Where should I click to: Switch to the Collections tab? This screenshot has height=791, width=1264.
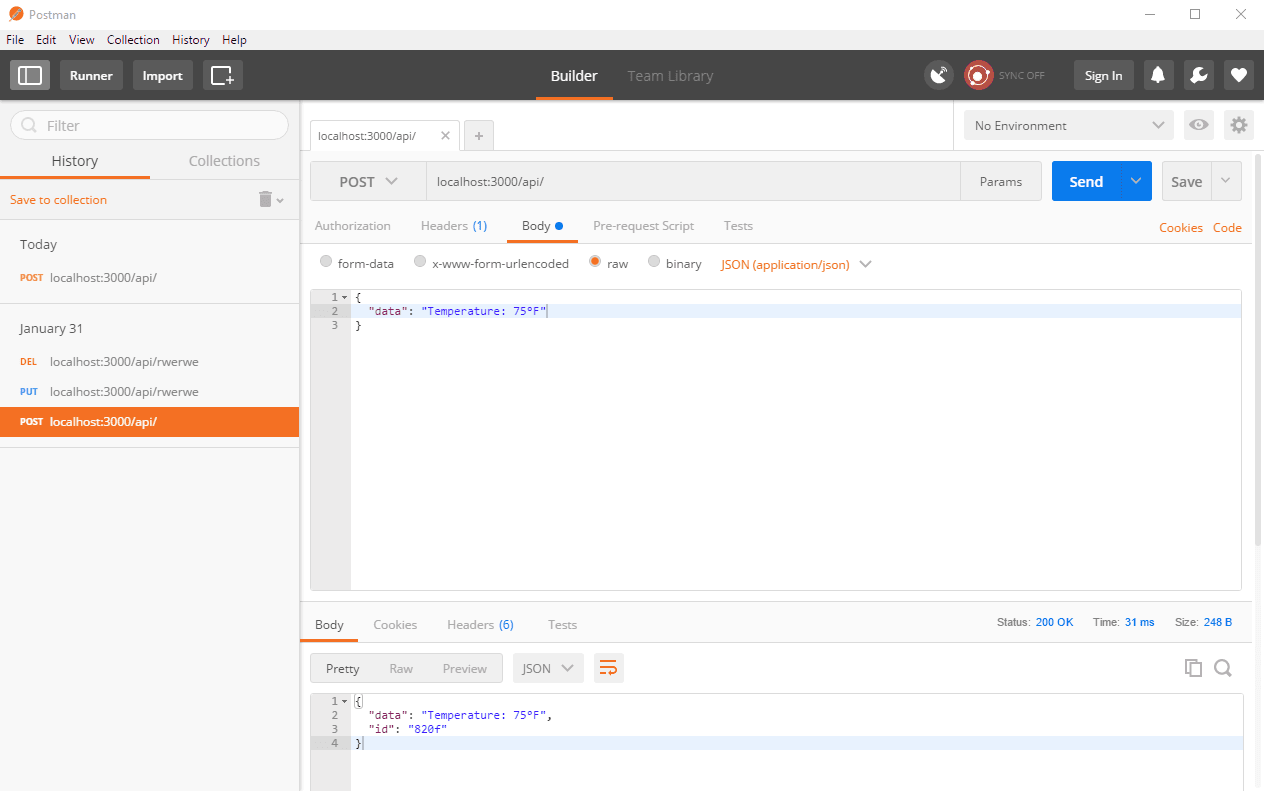point(224,161)
